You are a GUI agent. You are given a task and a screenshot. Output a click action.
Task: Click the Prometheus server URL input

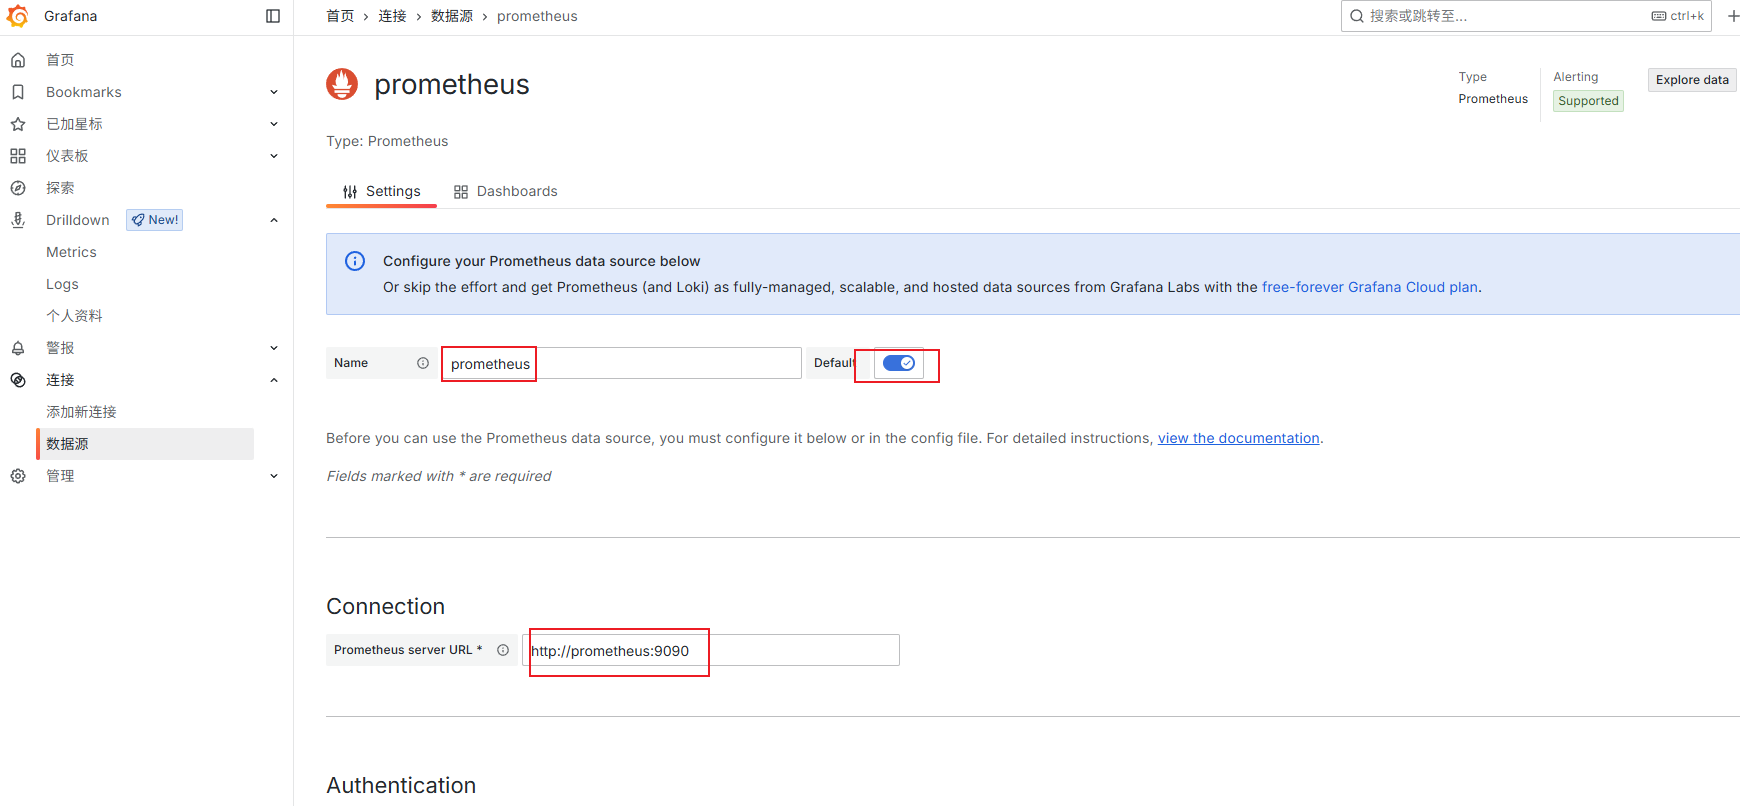tap(711, 650)
